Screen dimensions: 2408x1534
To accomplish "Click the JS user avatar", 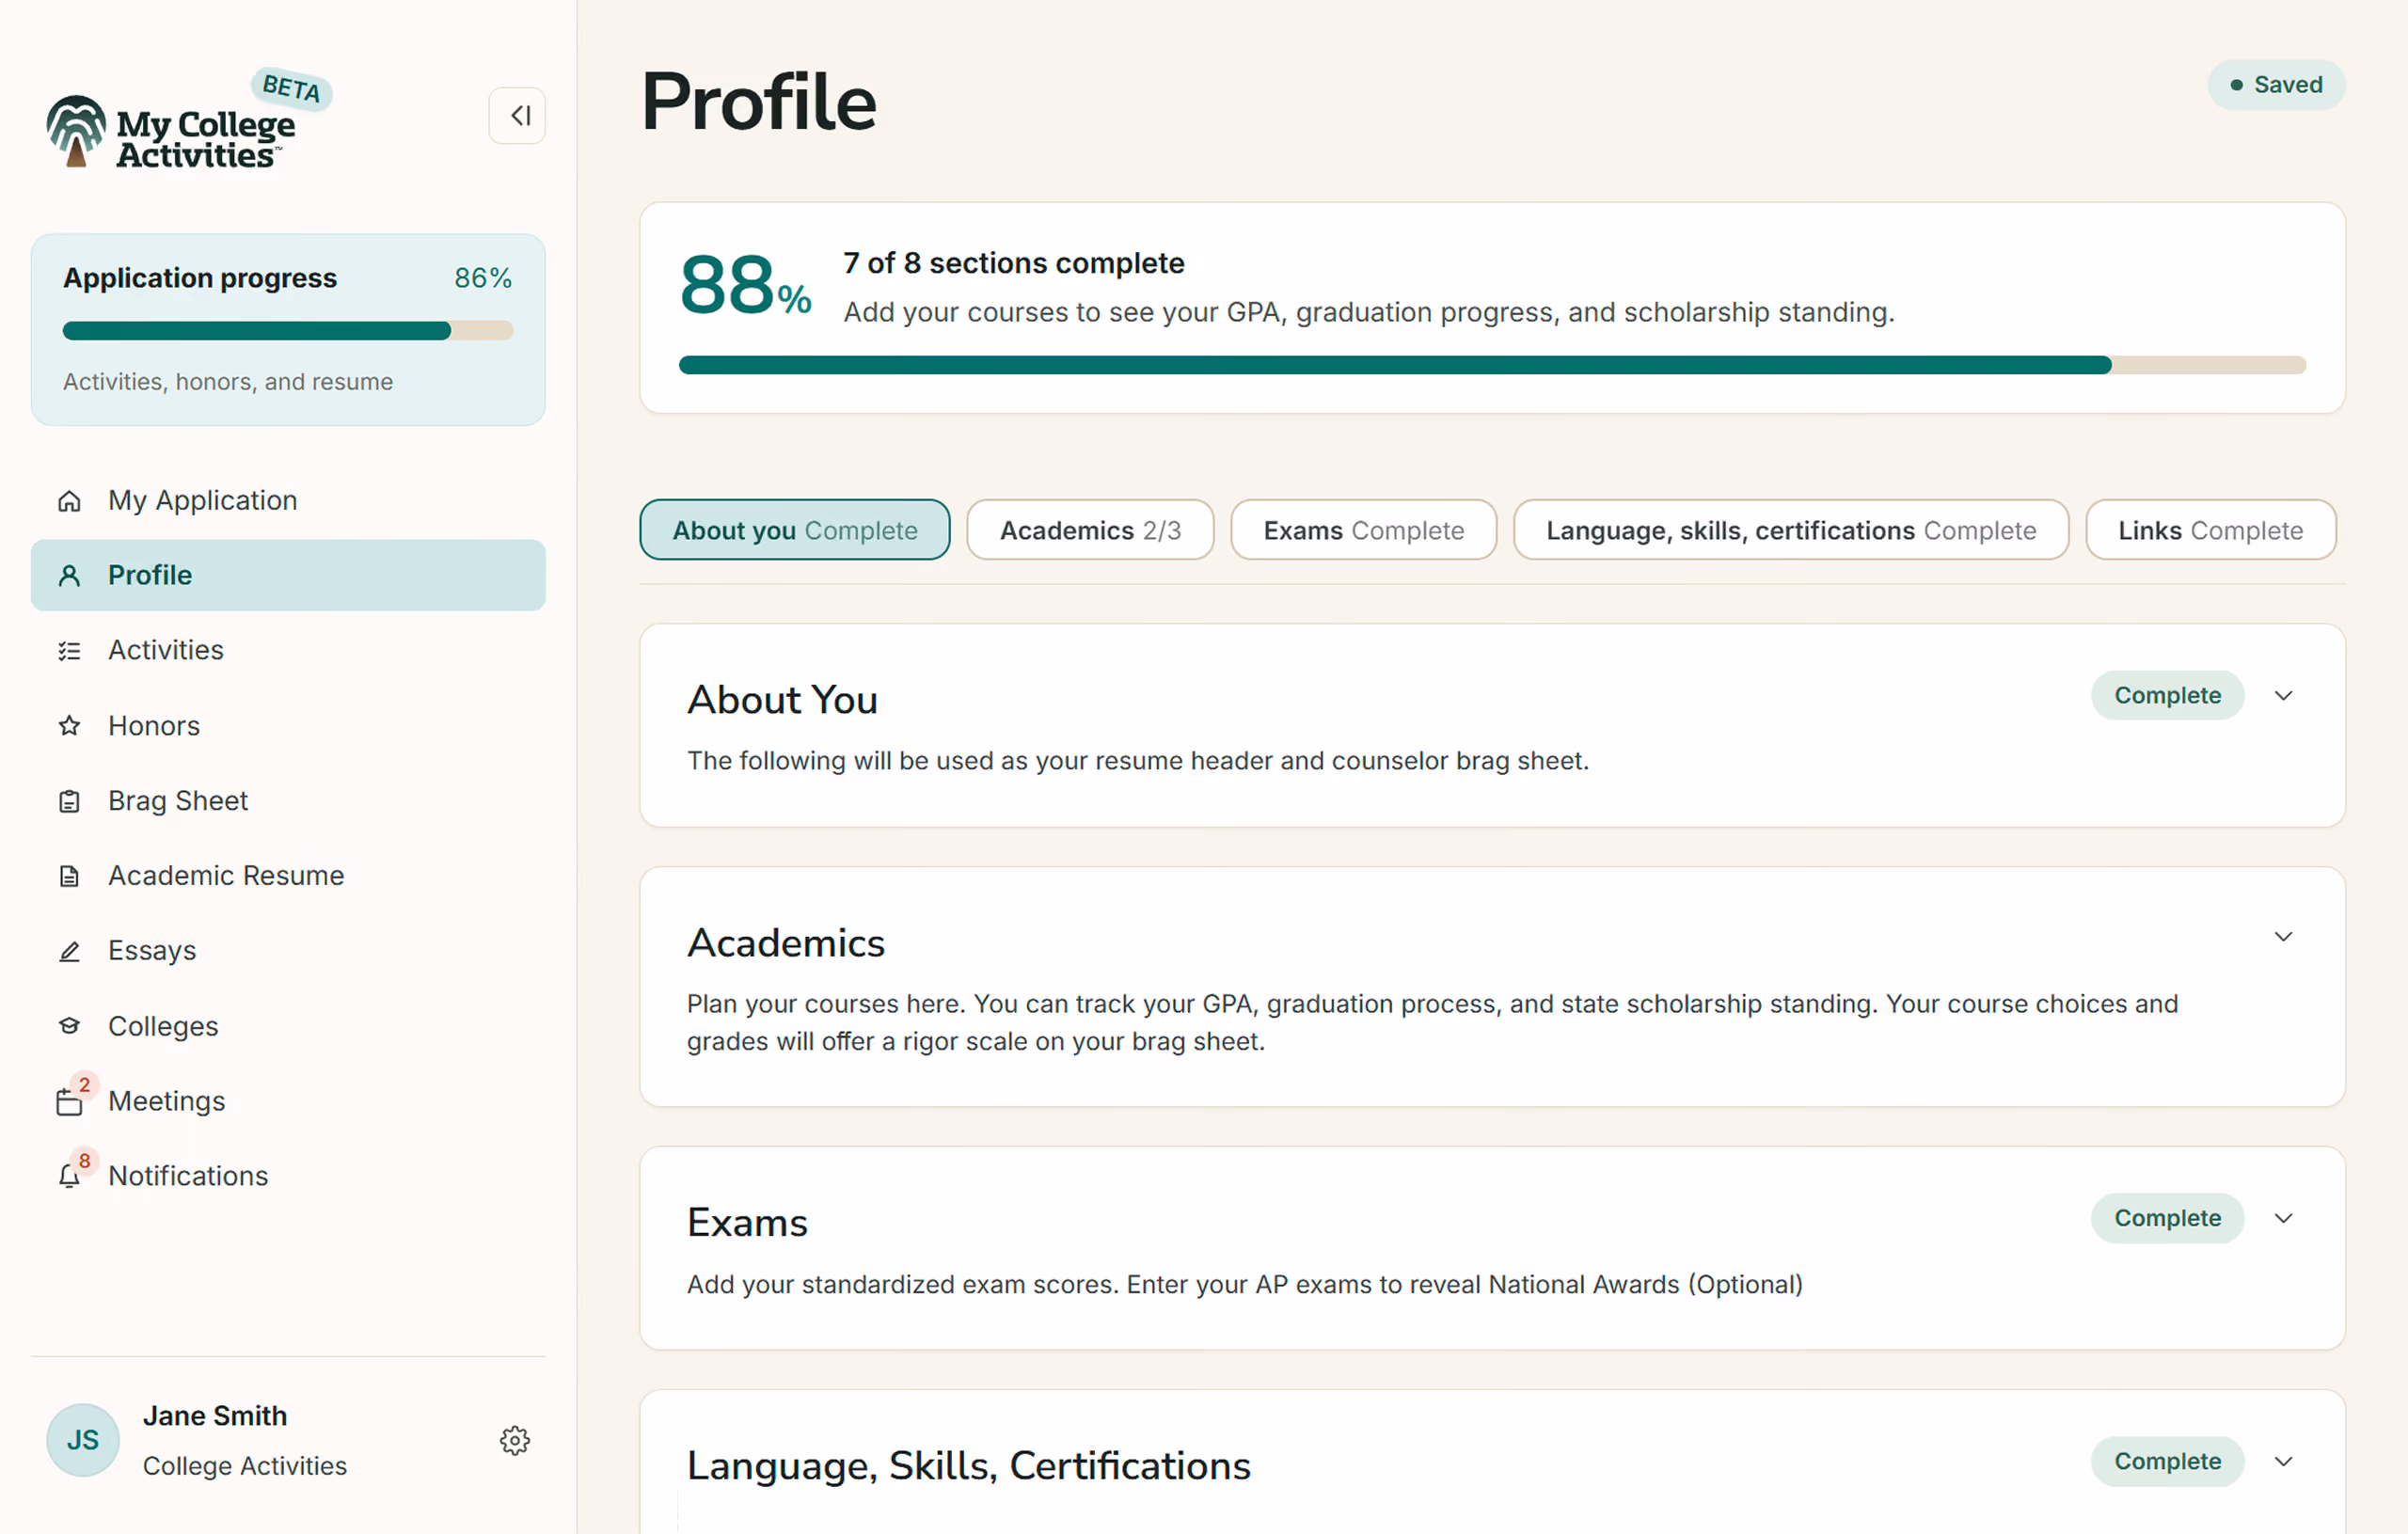I will (x=83, y=1440).
